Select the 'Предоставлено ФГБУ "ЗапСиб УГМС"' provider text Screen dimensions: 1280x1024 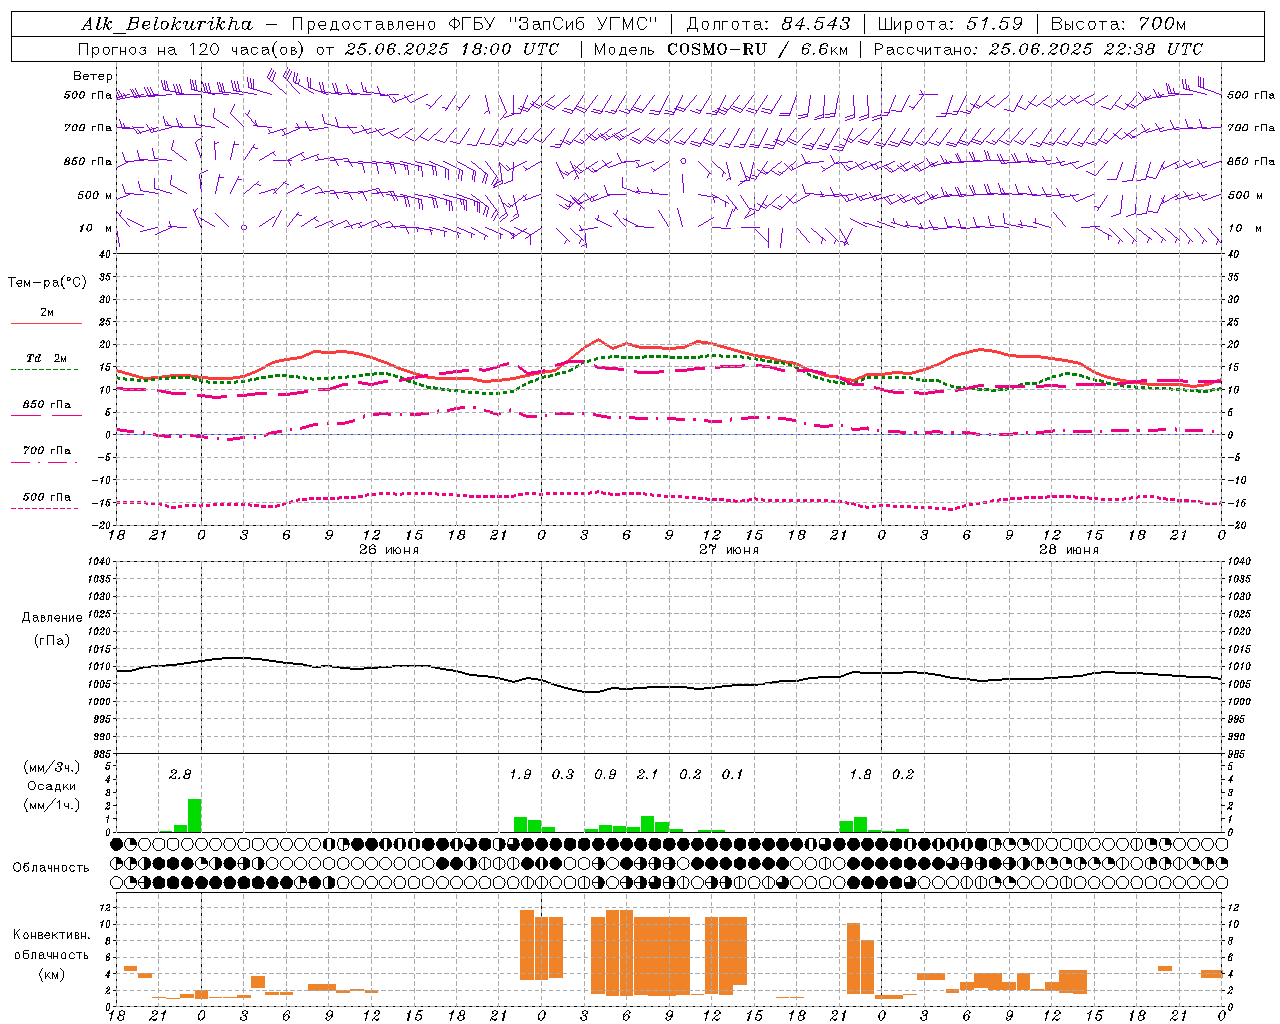[x=475, y=24]
